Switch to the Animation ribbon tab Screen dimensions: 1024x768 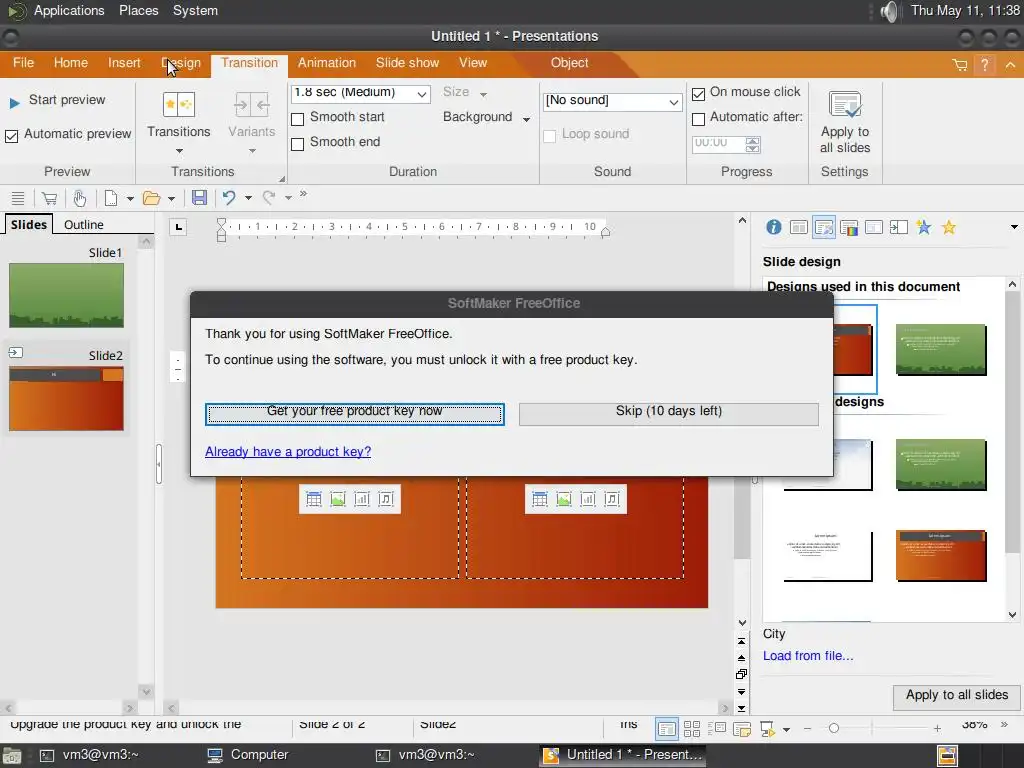pyautogui.click(x=327, y=63)
